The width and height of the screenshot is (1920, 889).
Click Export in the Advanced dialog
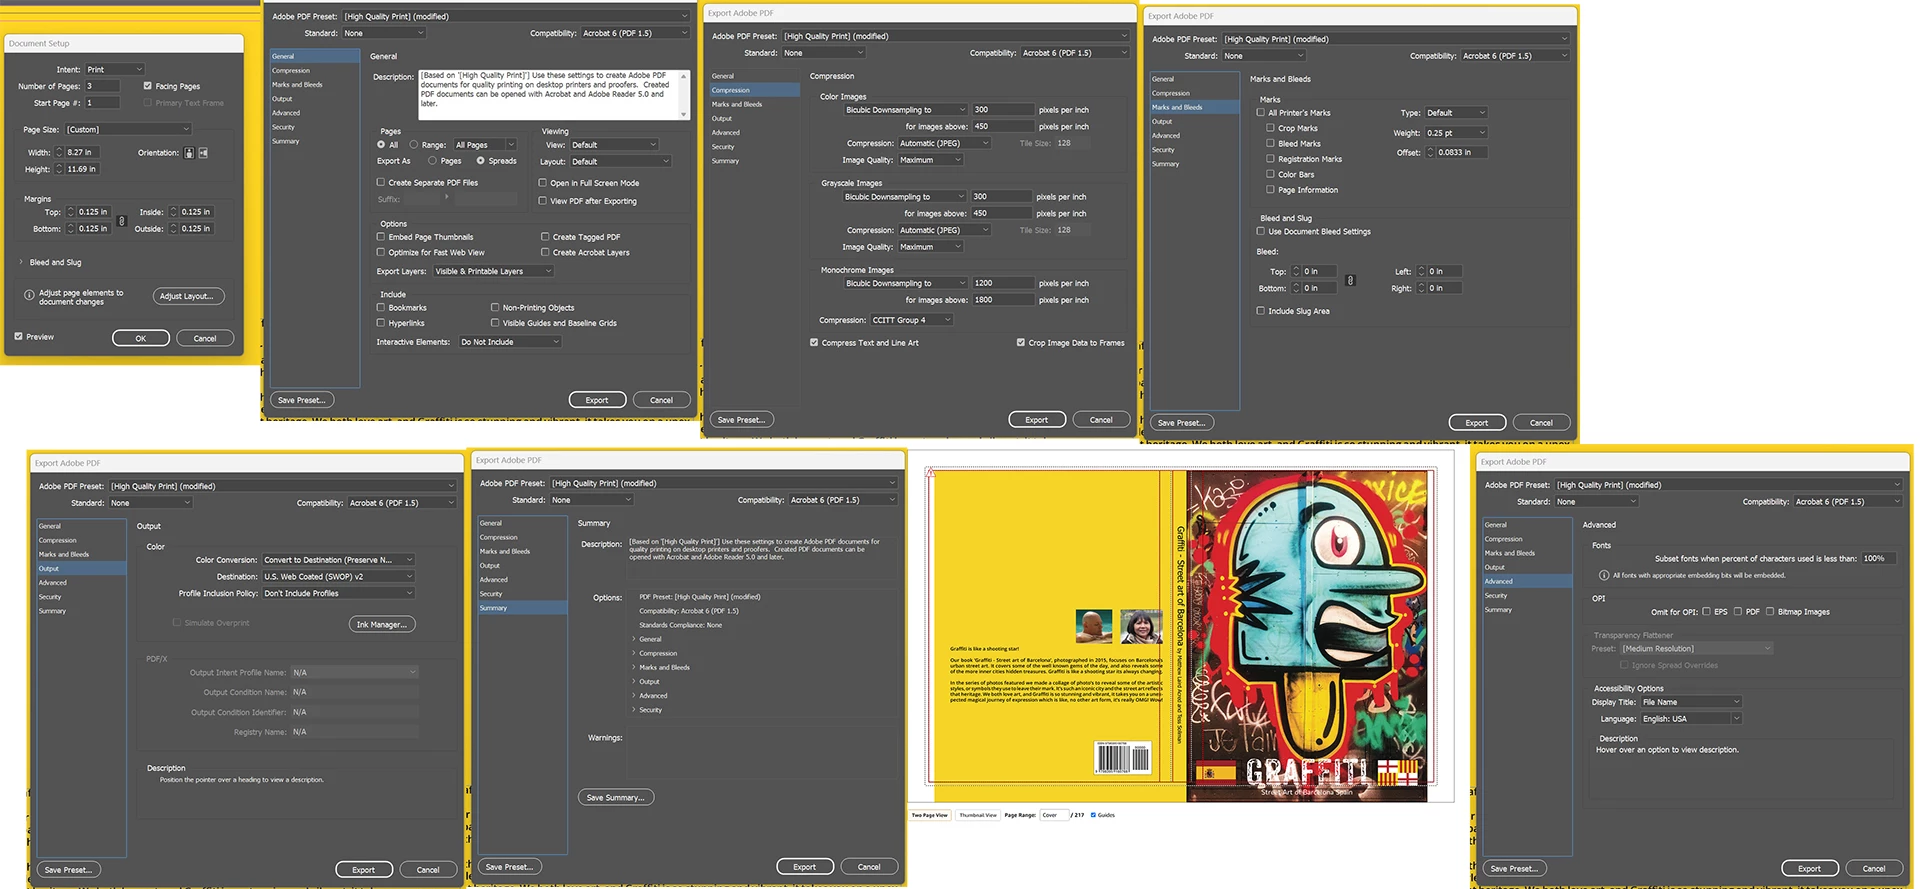1810,868
